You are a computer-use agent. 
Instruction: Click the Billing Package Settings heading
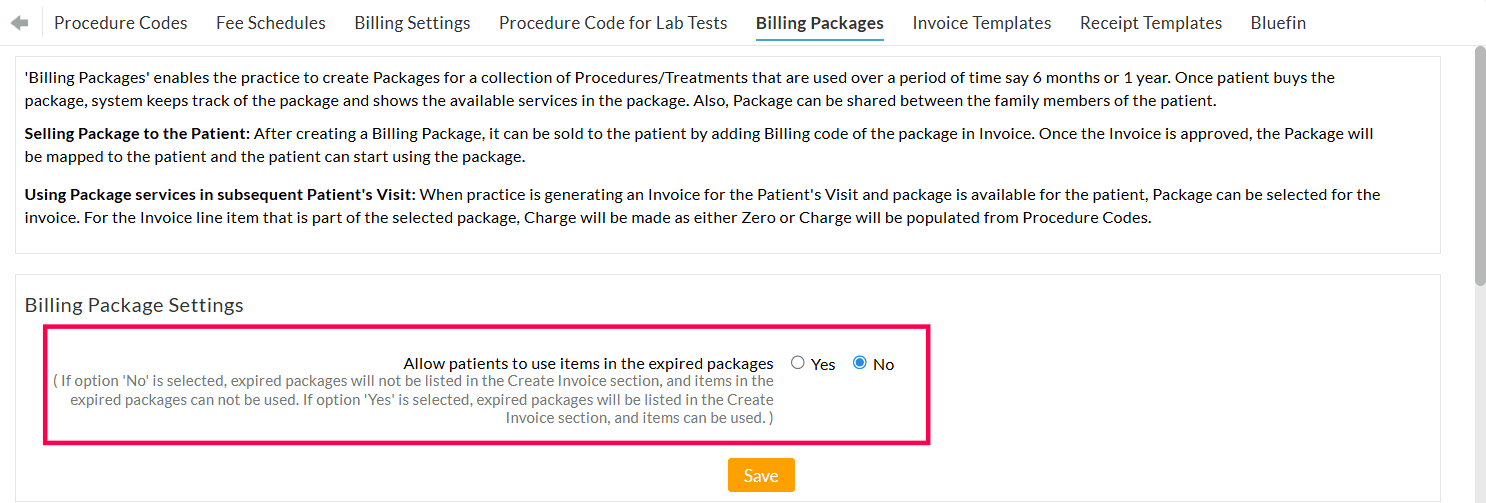pyautogui.click(x=134, y=305)
